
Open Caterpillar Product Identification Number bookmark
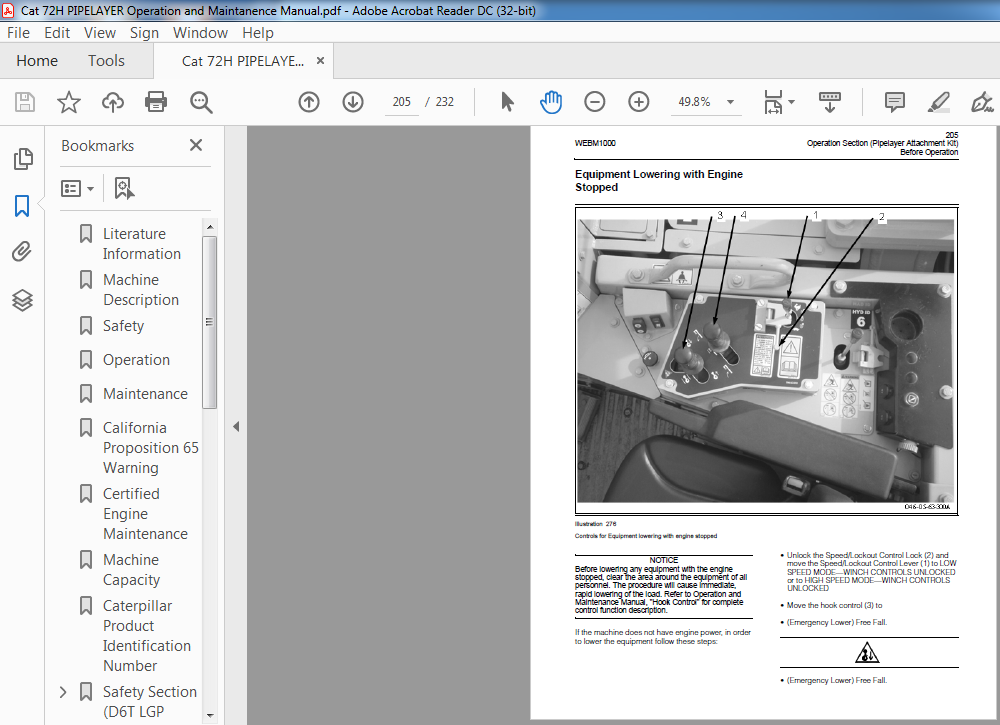(x=147, y=635)
